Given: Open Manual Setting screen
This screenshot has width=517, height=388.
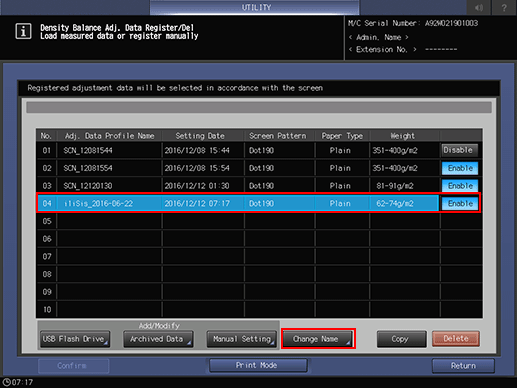Looking at the screenshot, I should [242, 339].
